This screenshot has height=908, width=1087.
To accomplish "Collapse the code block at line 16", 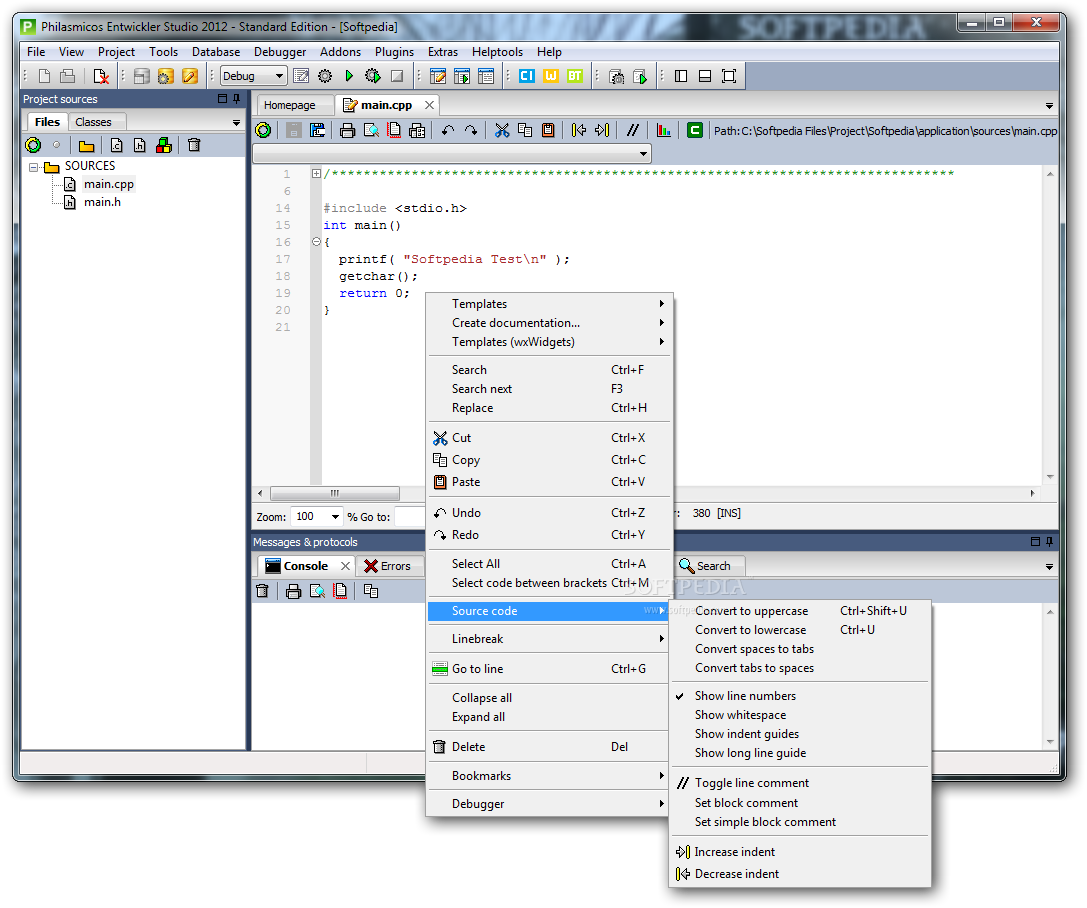I will pos(316,242).
